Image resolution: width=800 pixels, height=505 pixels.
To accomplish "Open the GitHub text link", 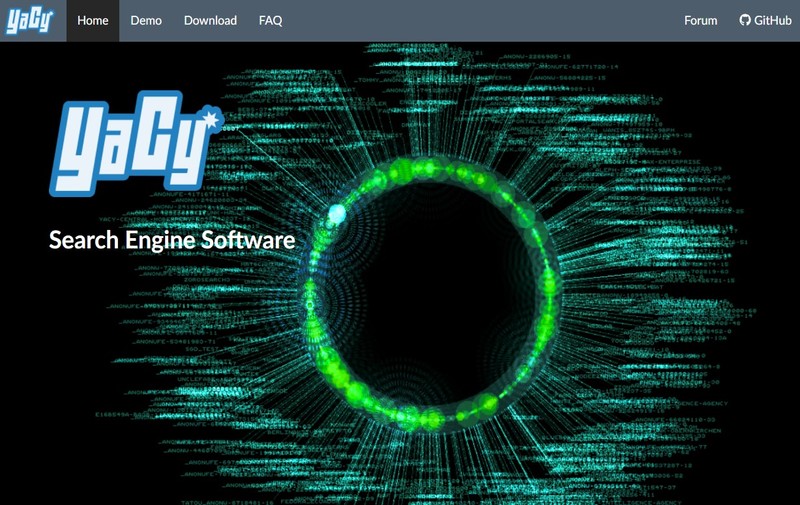I will coord(772,20).
